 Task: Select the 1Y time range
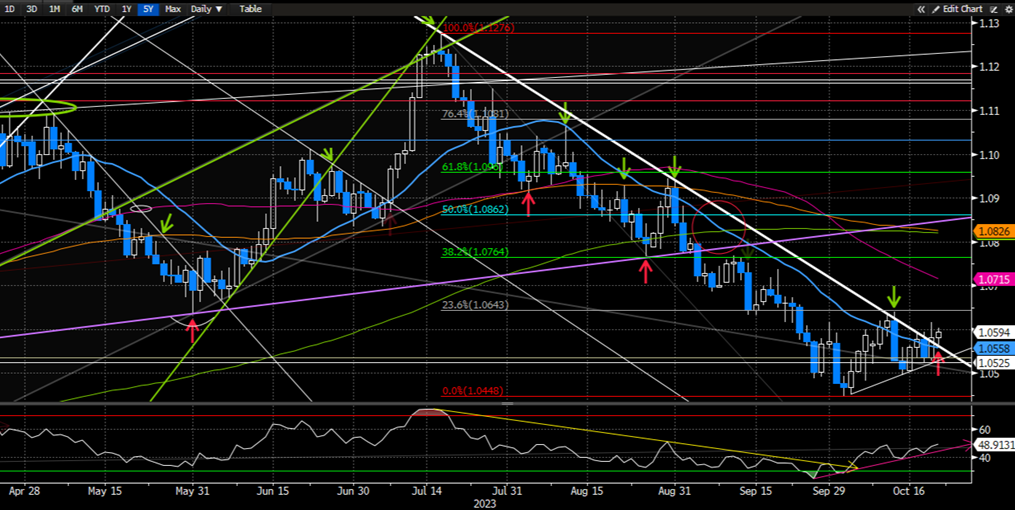[126, 9]
